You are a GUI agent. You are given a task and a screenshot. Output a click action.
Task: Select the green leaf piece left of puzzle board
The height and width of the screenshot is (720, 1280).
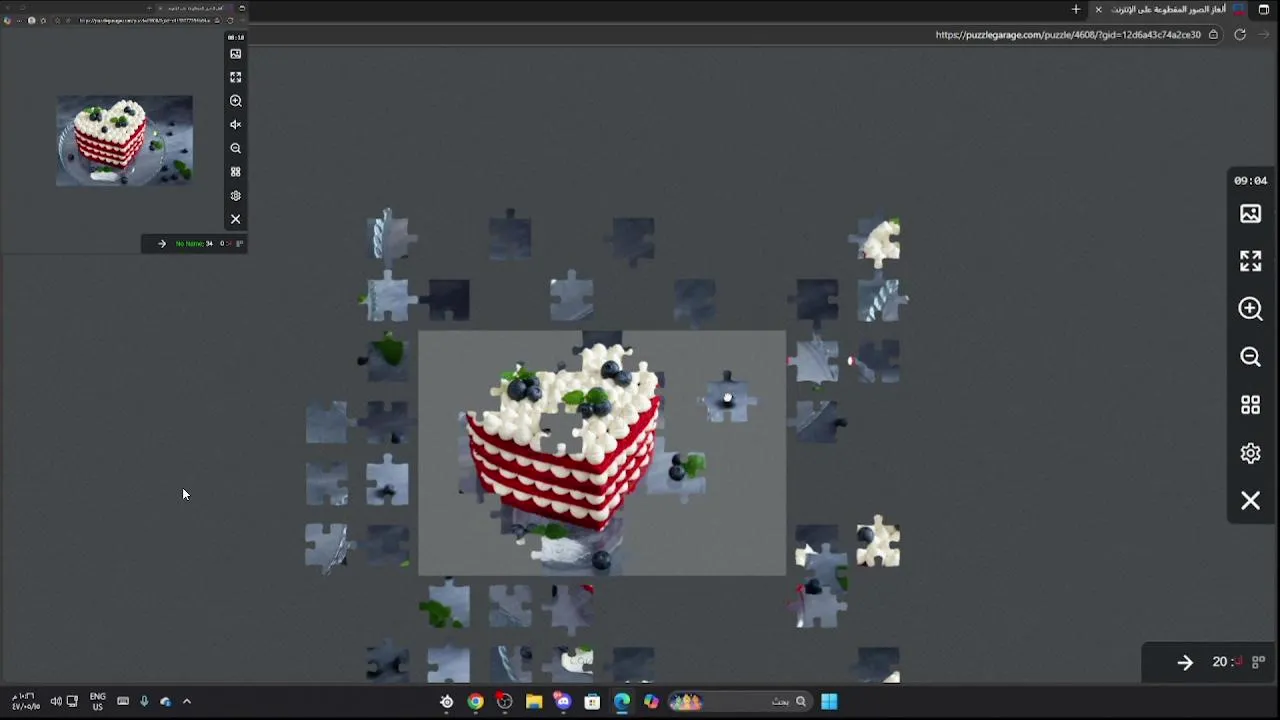tap(385, 356)
